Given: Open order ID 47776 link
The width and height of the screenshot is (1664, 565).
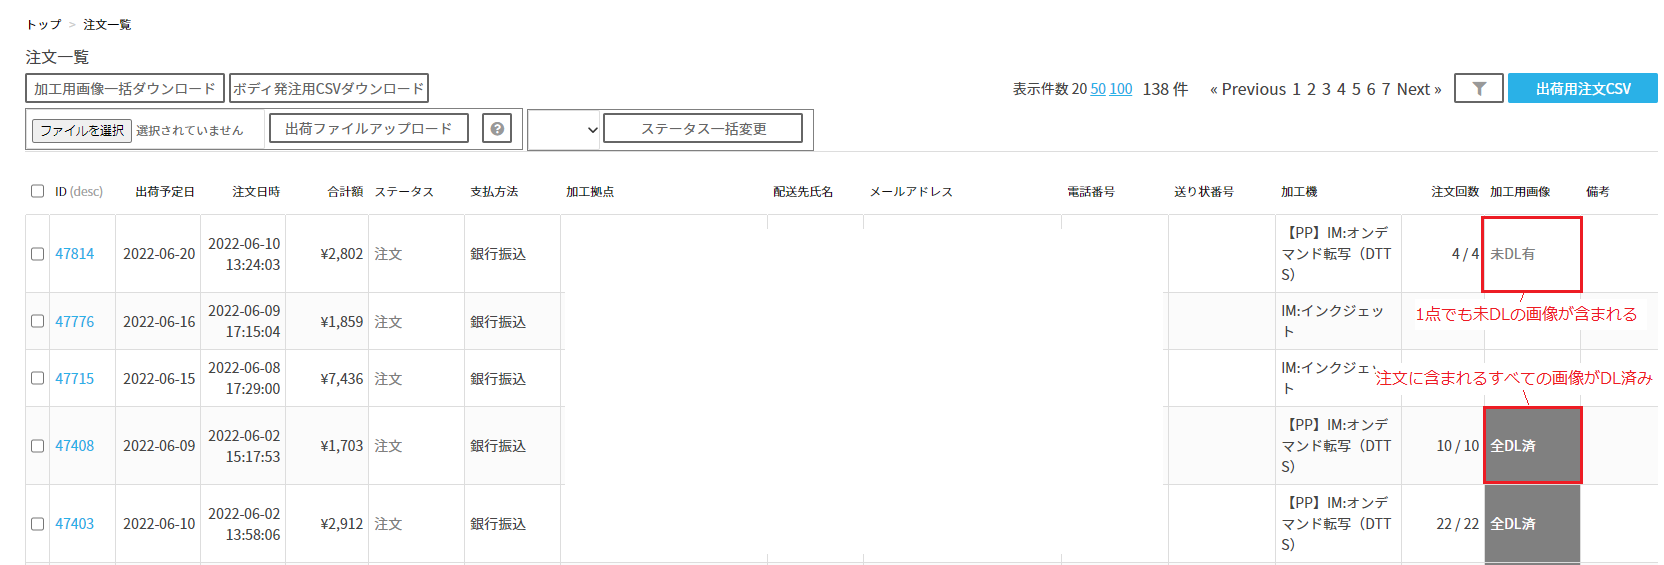Looking at the screenshot, I should (x=75, y=321).
